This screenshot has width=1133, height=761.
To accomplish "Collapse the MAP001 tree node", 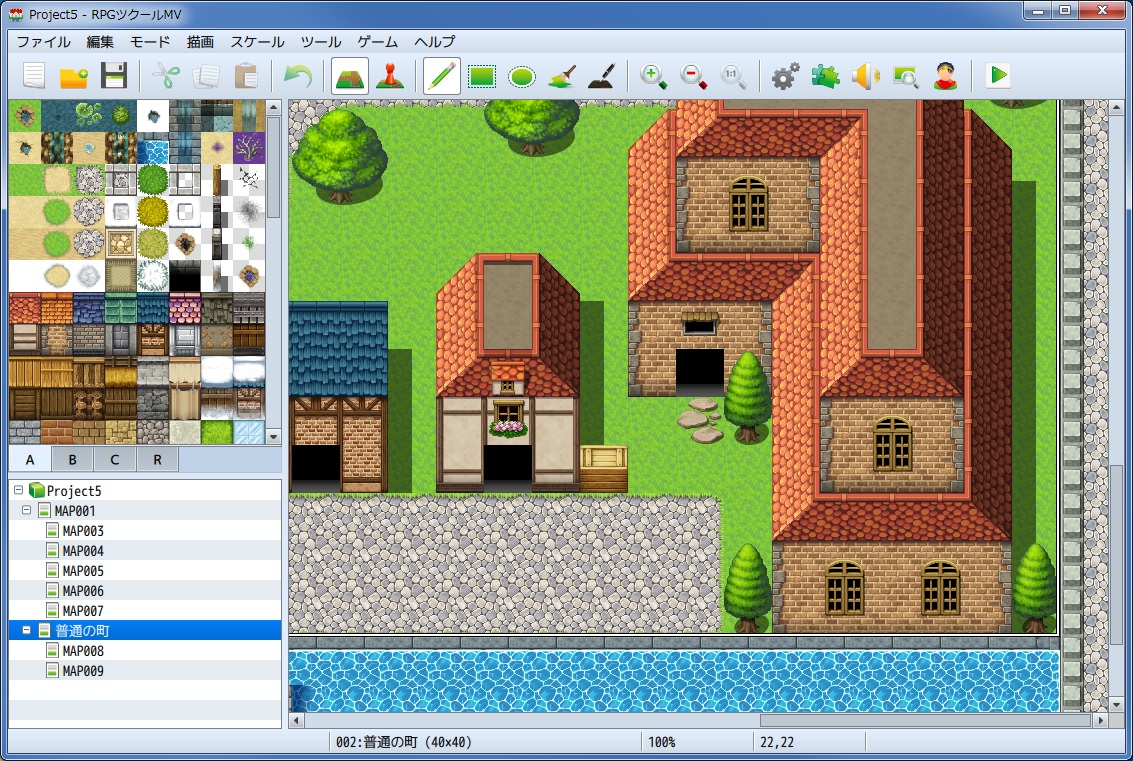I will click(x=27, y=510).
